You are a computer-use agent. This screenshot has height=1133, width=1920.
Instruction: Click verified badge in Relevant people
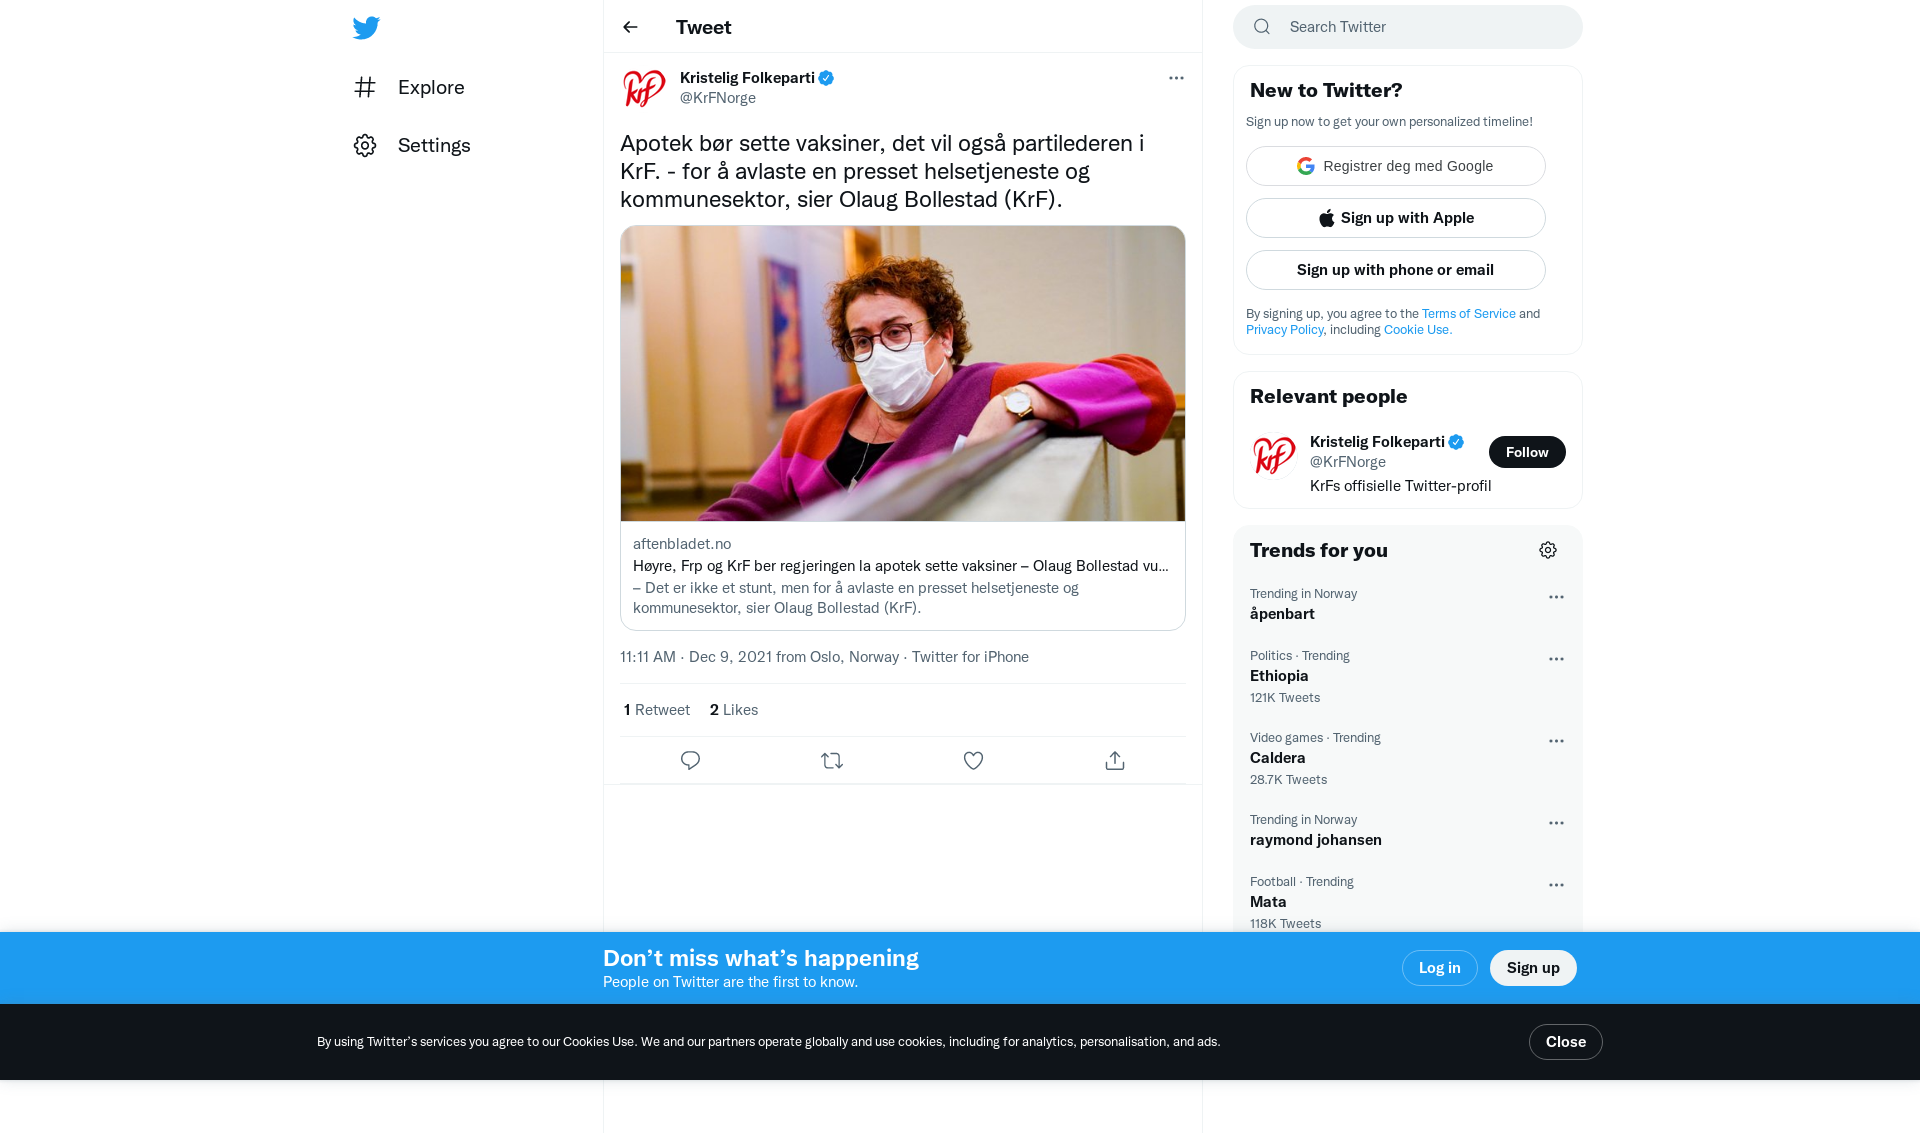1456,442
